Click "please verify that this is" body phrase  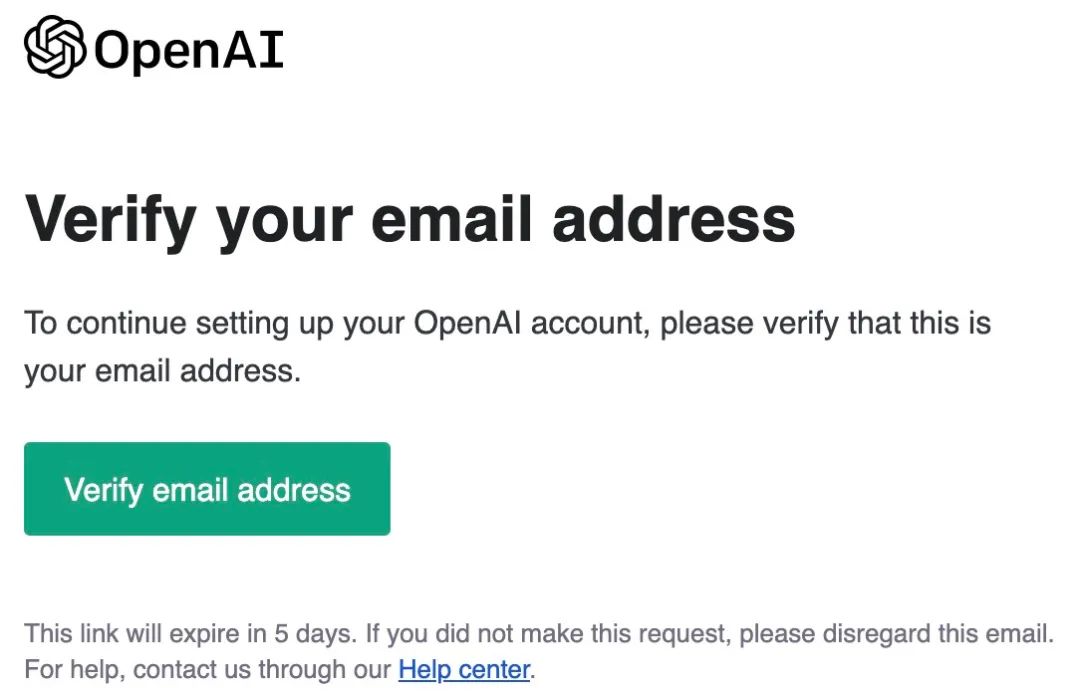[x=826, y=324]
